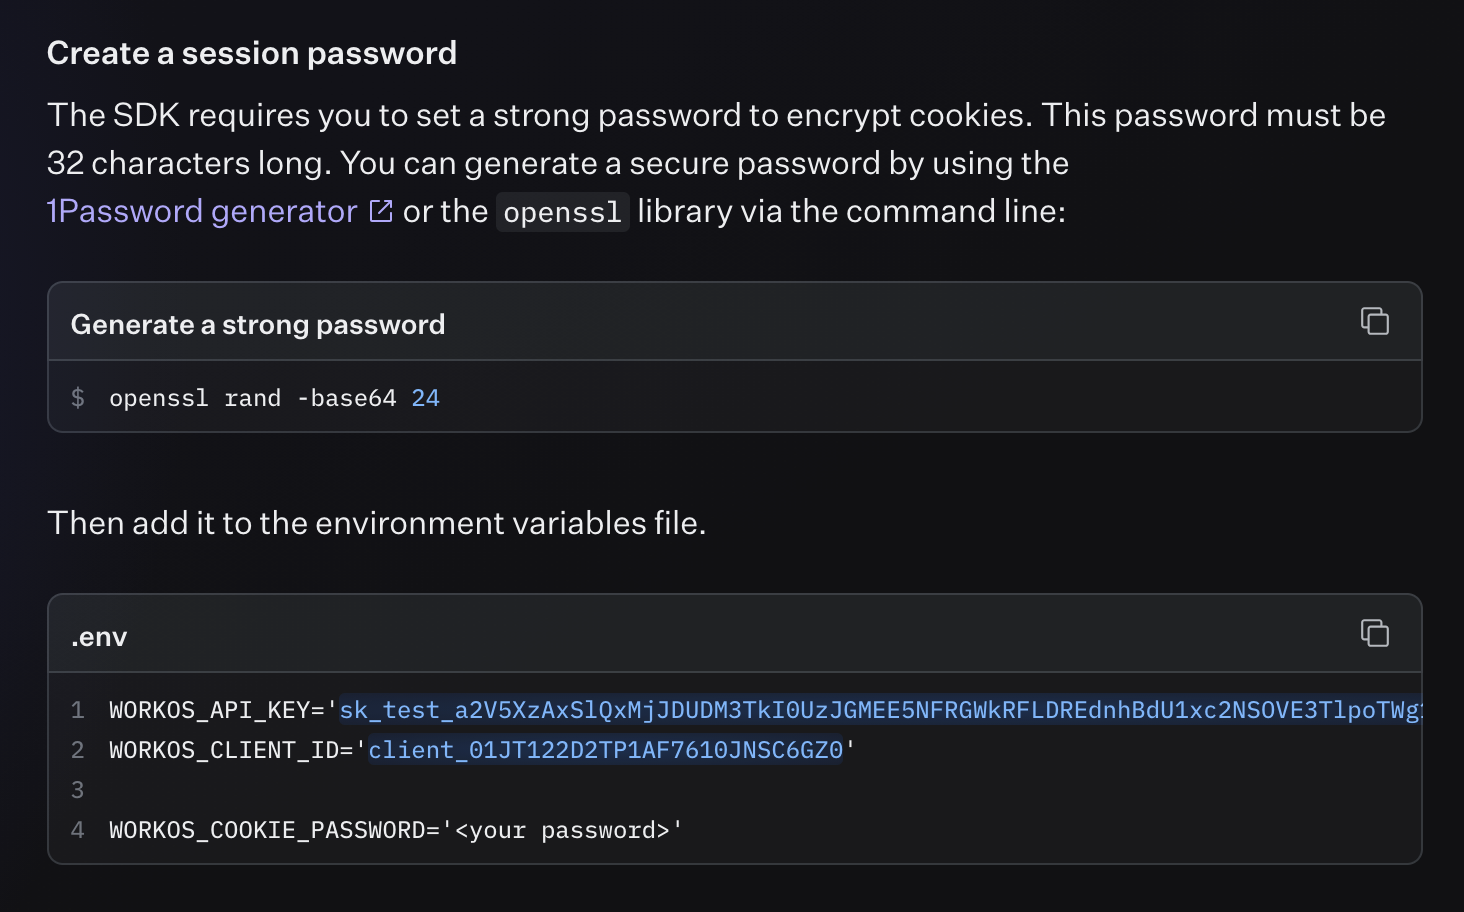1464x912 pixels.
Task: Click empty line number 3 in .env block
Action: 78,790
